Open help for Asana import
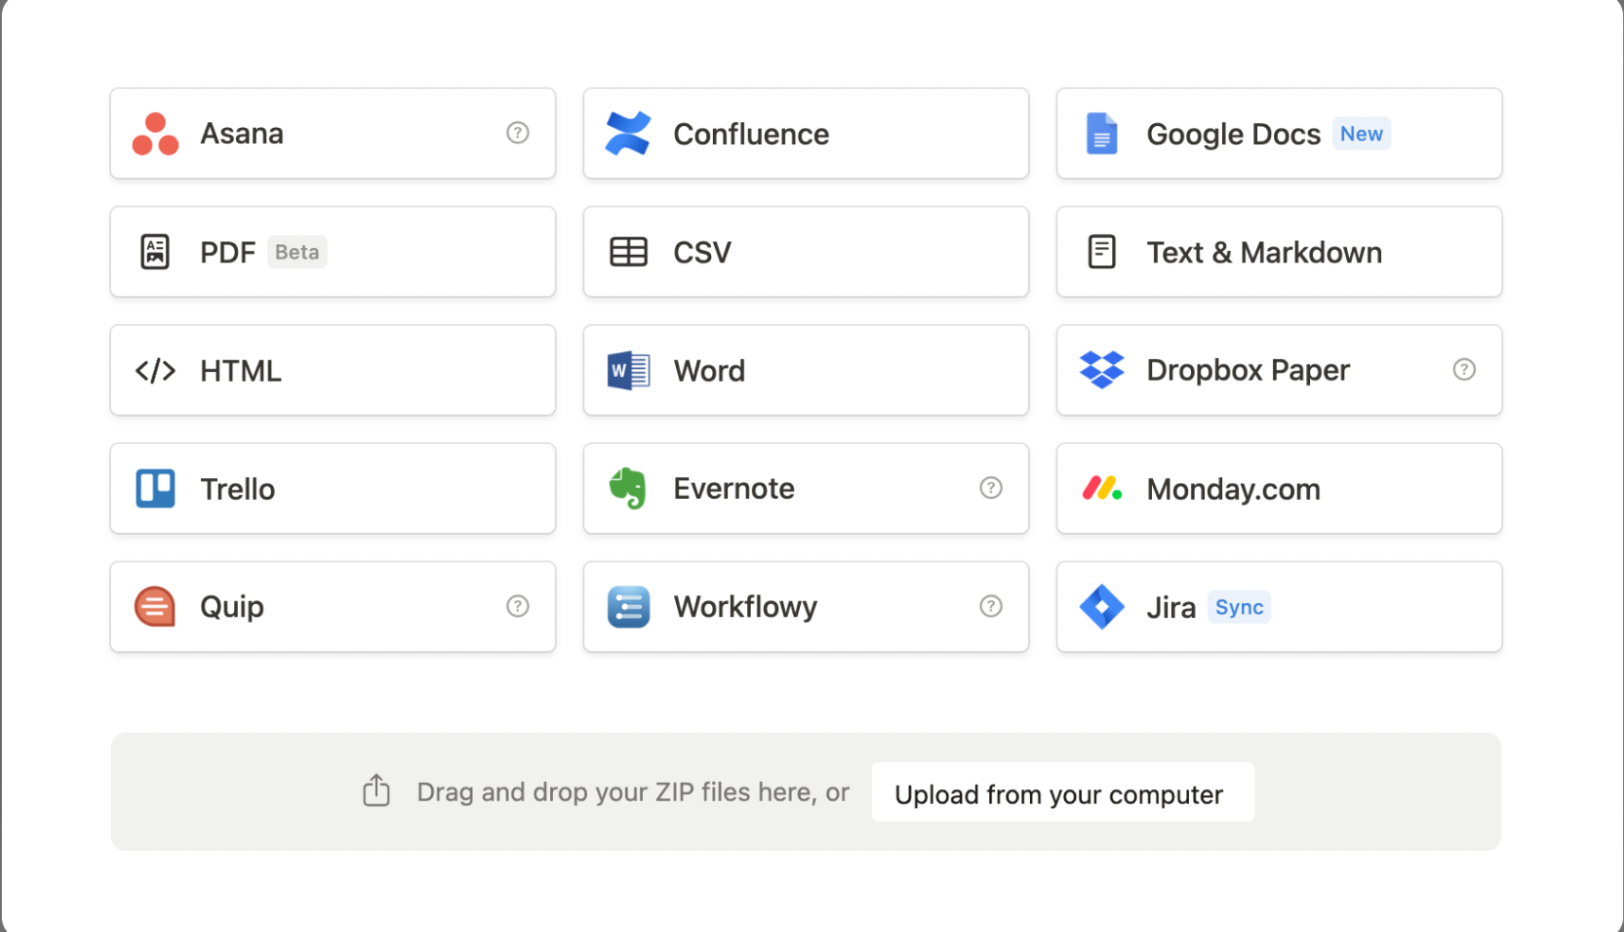 coord(517,133)
